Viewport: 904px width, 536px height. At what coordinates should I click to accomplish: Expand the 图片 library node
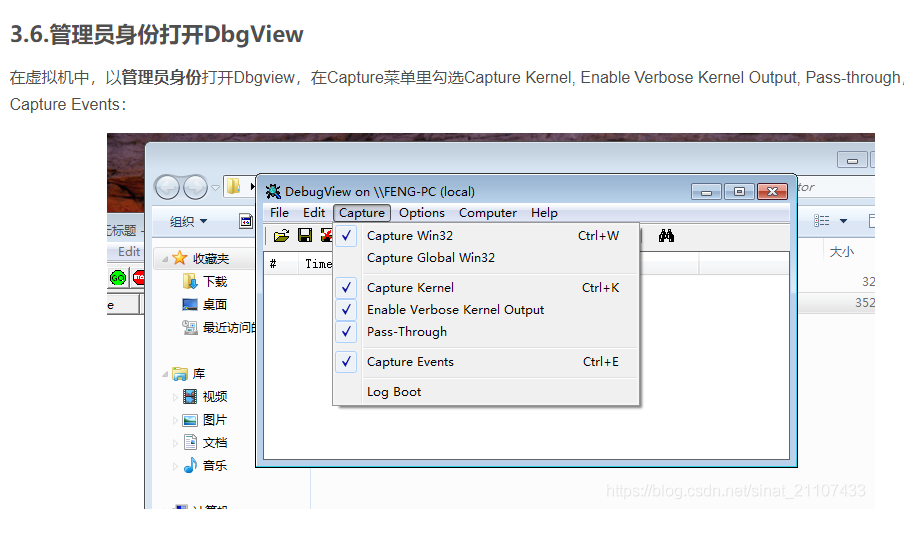(175, 420)
